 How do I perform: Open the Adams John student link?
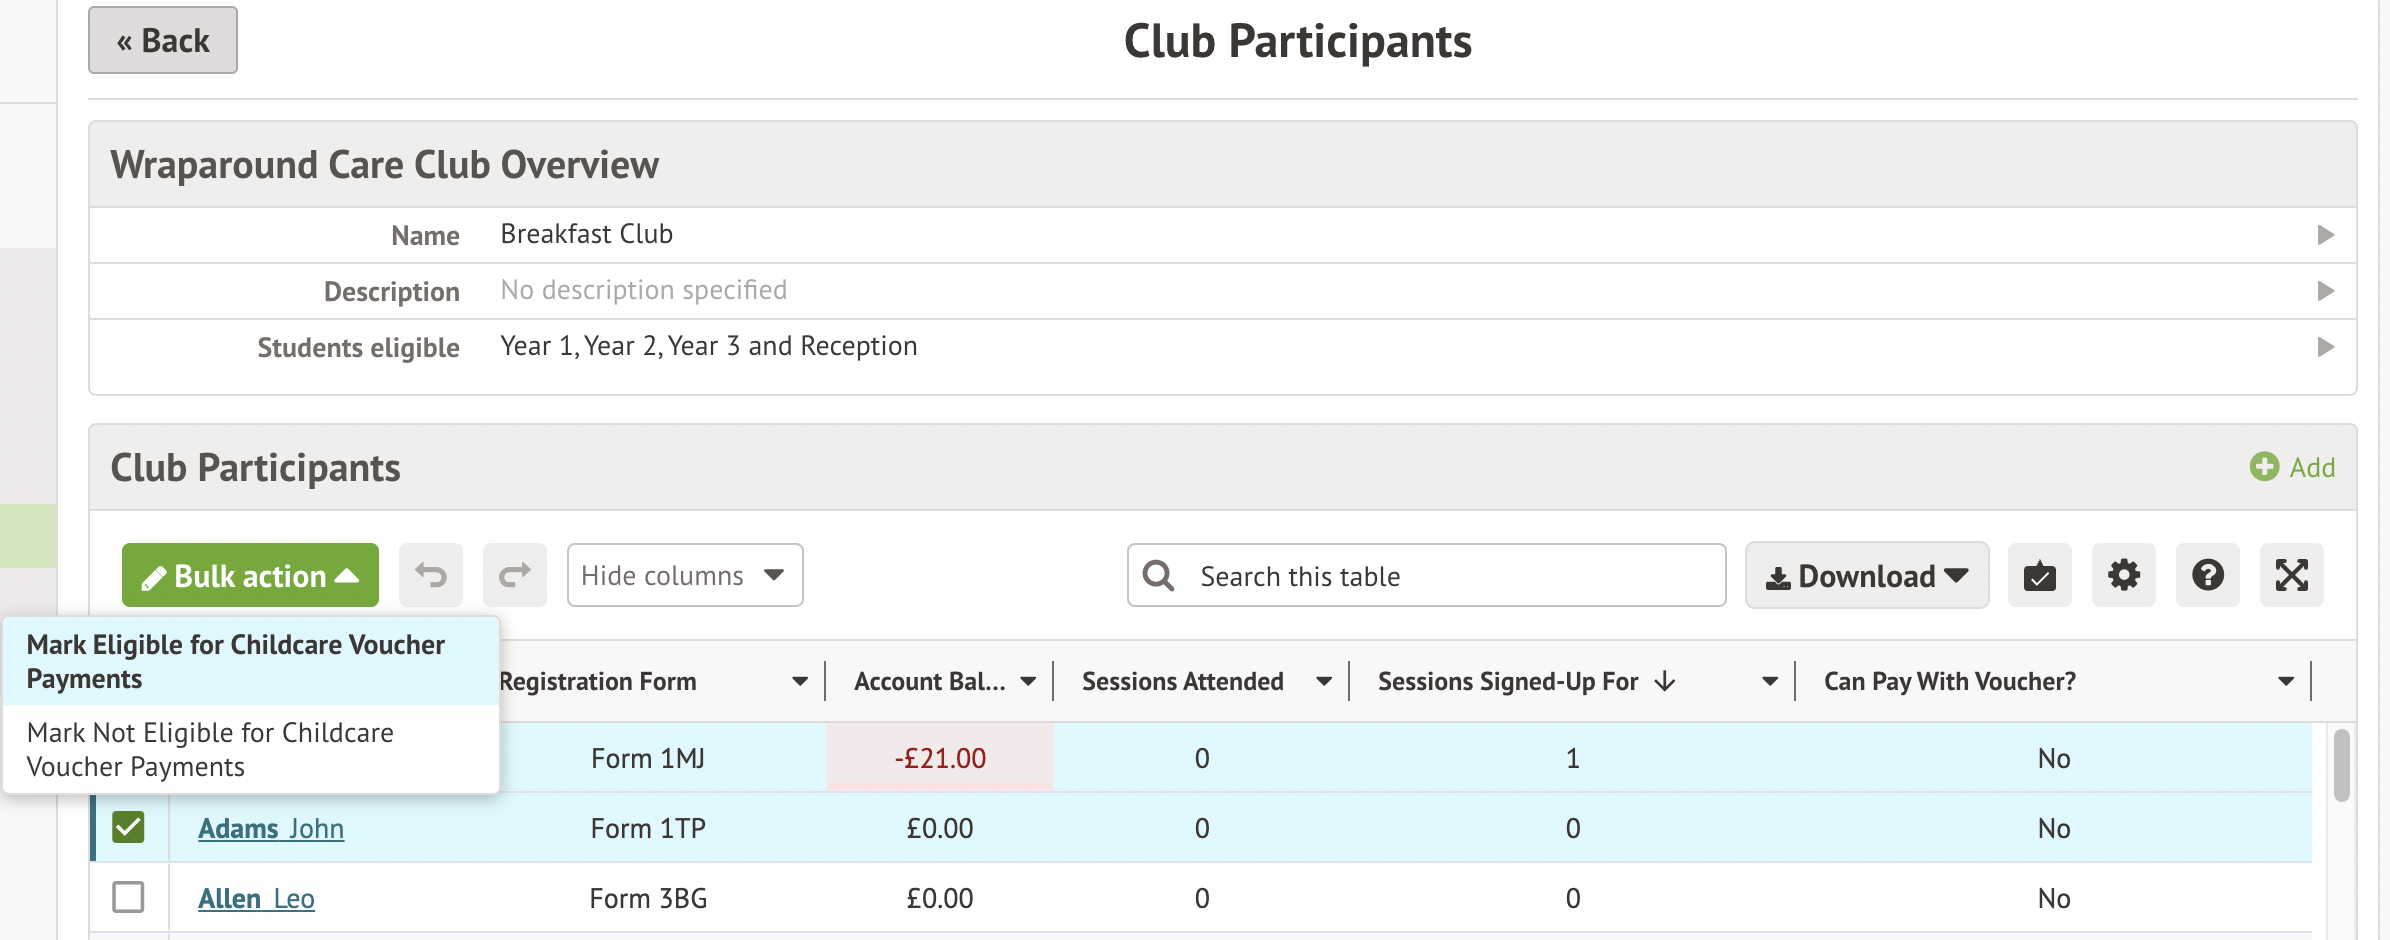pos(271,829)
